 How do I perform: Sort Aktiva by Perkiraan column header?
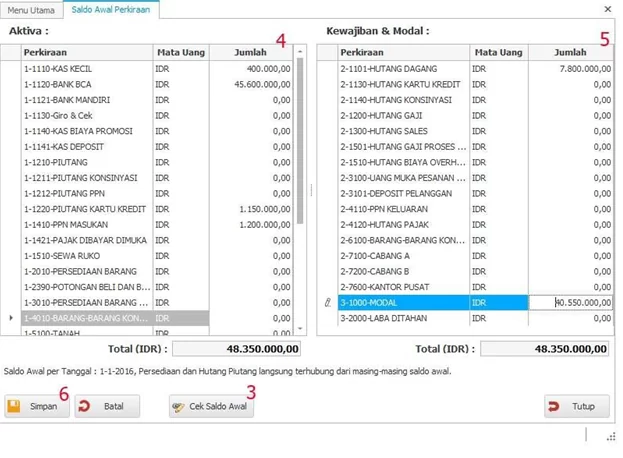point(85,51)
